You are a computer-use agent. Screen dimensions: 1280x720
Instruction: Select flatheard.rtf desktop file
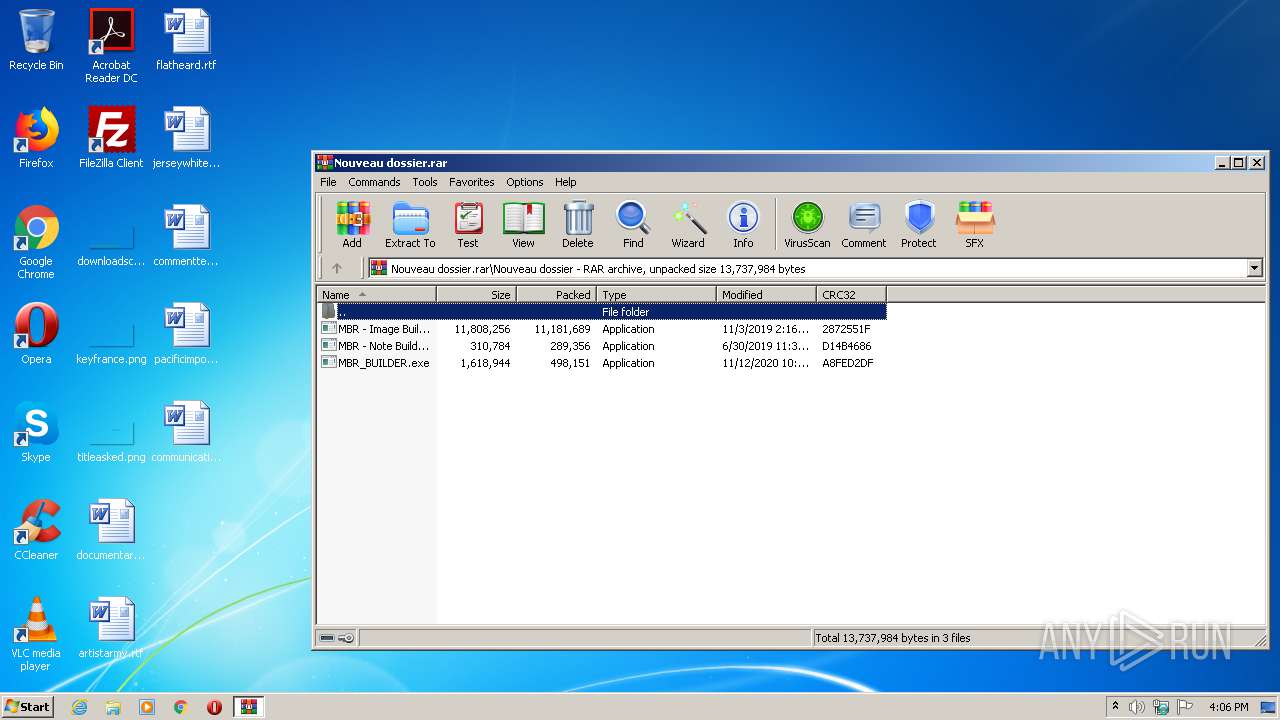click(186, 40)
